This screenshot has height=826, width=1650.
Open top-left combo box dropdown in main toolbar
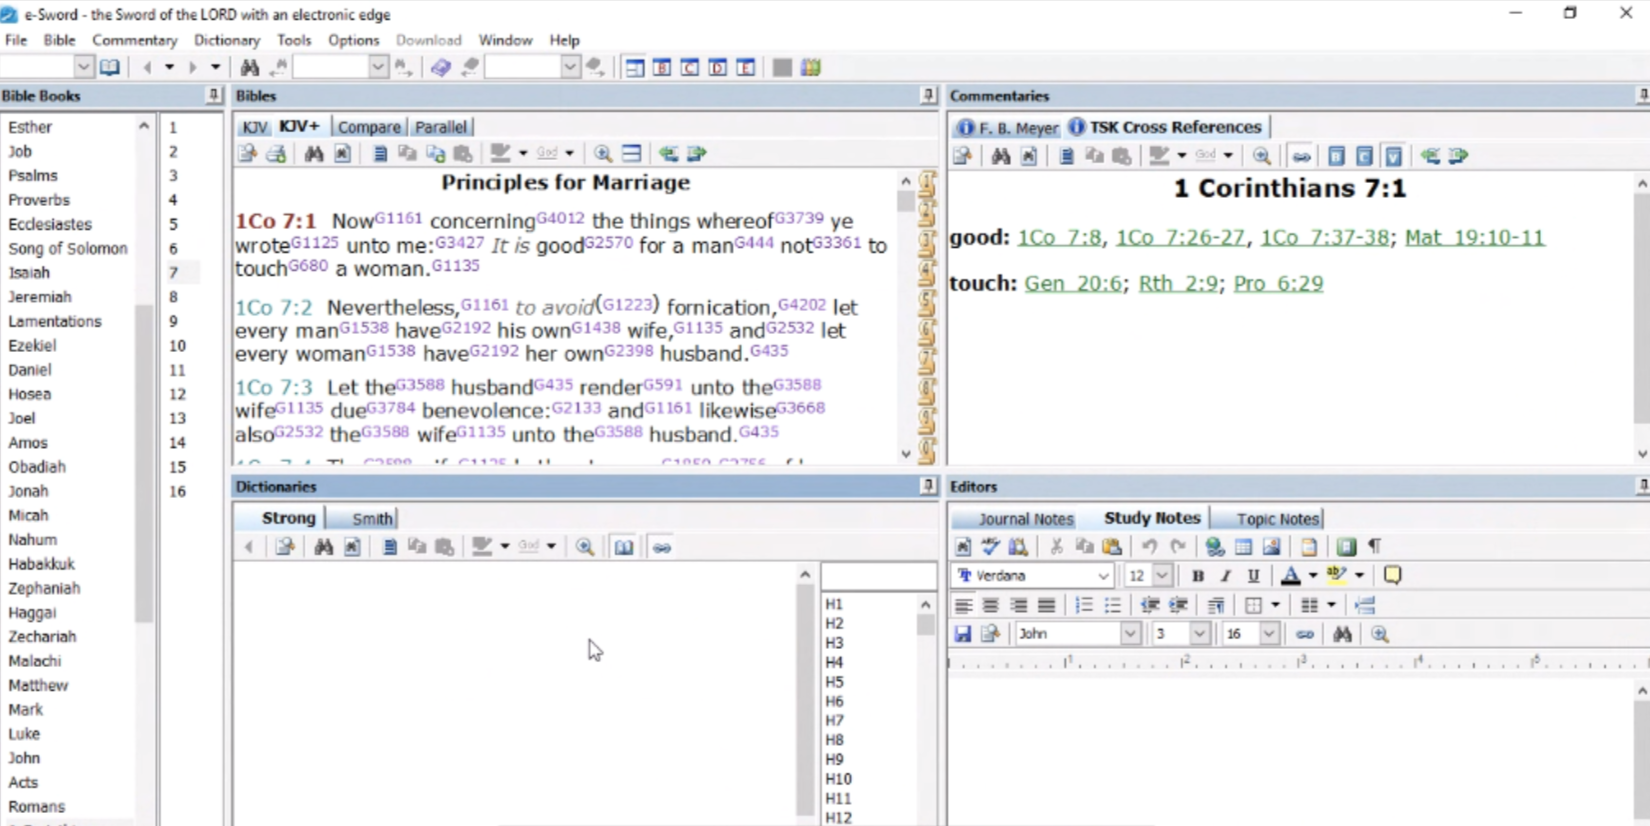tap(83, 67)
